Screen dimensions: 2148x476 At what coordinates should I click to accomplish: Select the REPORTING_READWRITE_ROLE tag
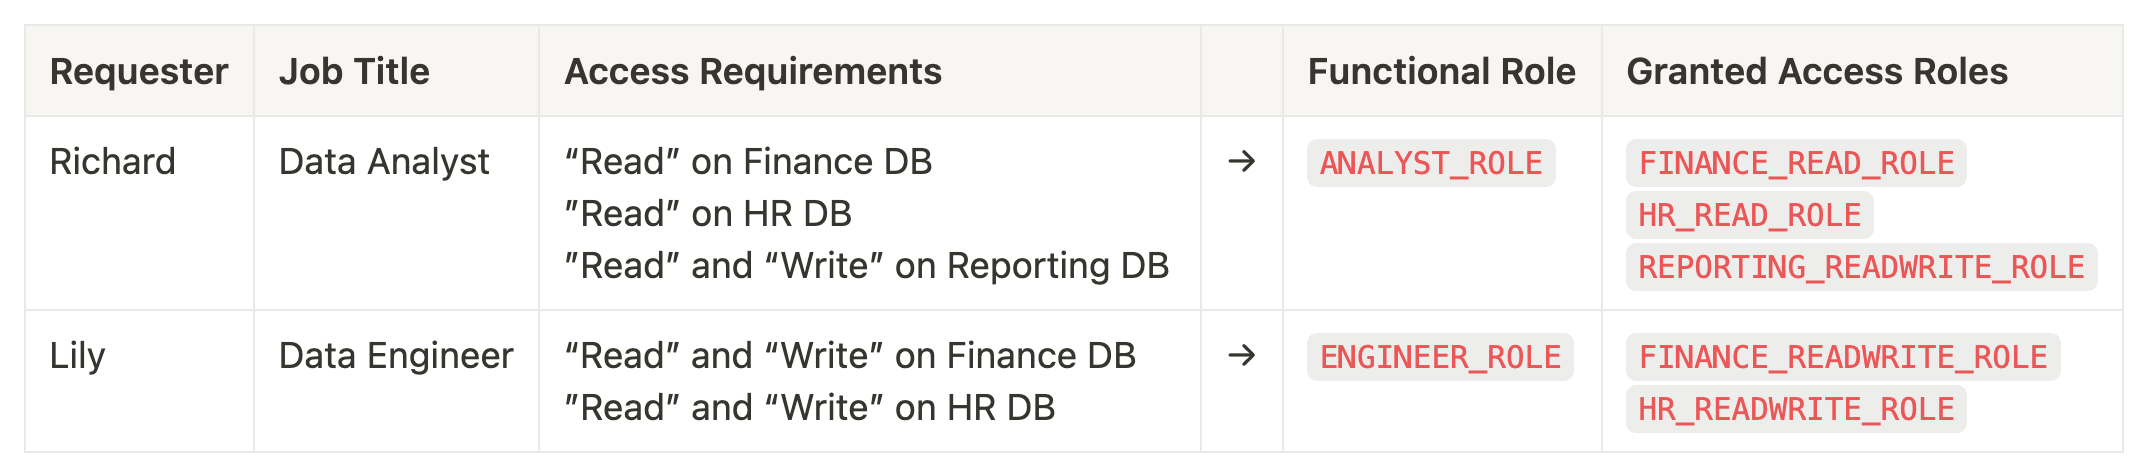[x=1861, y=267]
